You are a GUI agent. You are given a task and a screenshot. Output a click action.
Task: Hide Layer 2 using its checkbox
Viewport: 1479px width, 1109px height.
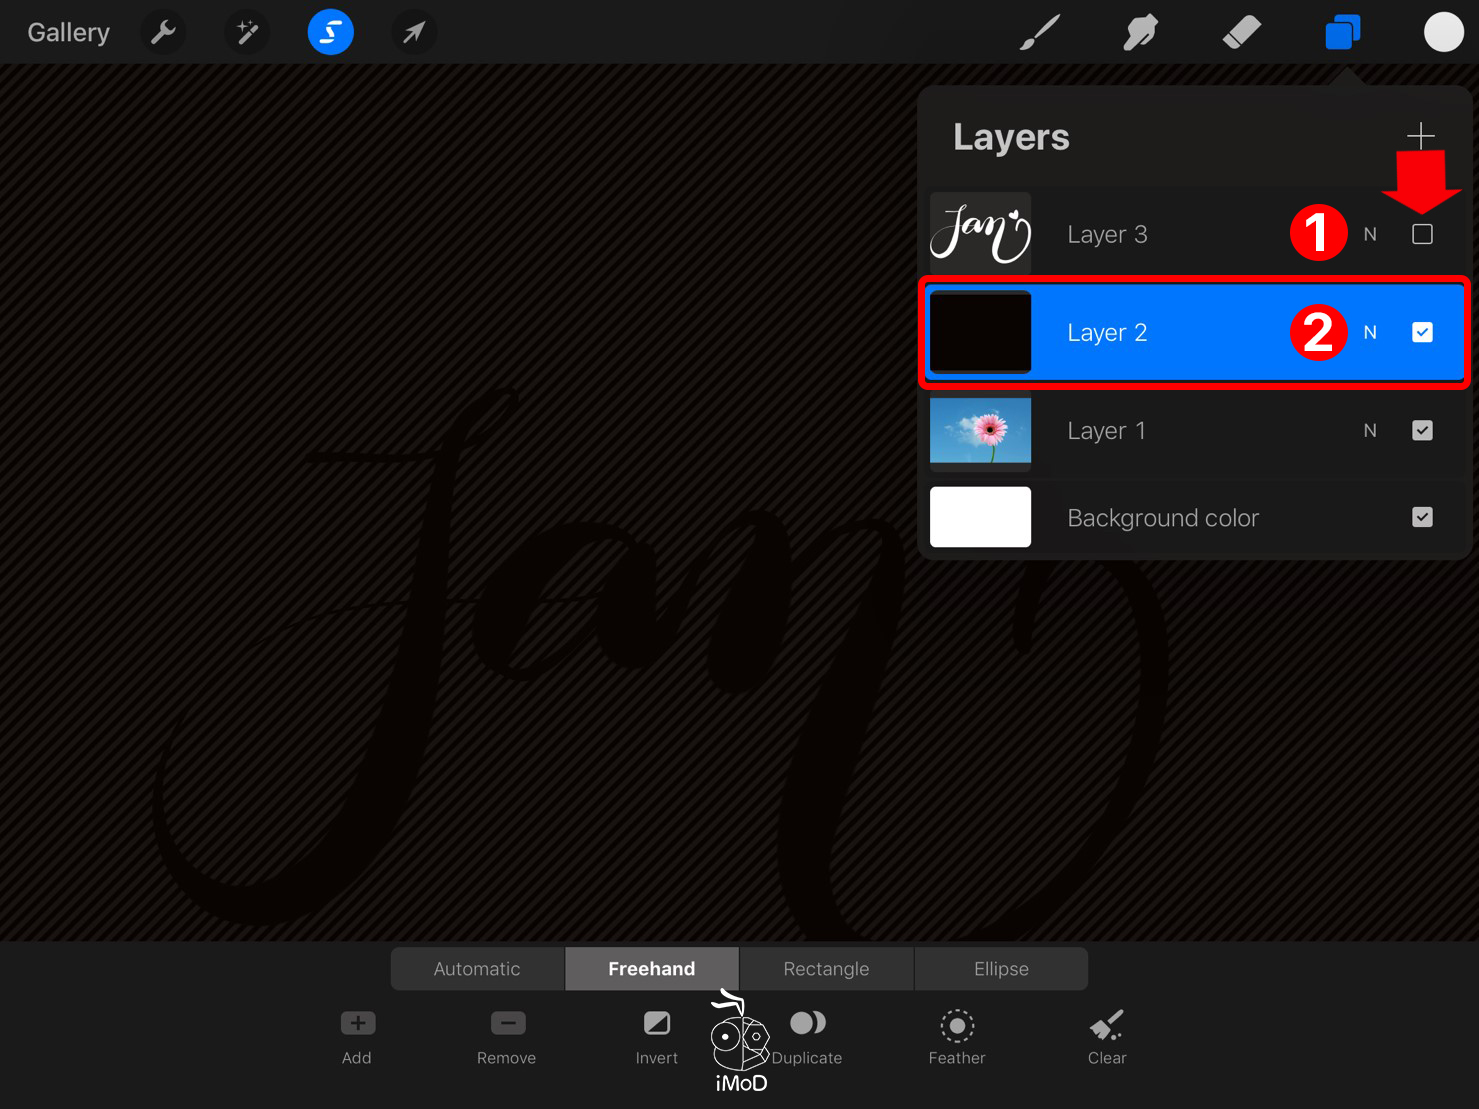pyautogui.click(x=1422, y=332)
